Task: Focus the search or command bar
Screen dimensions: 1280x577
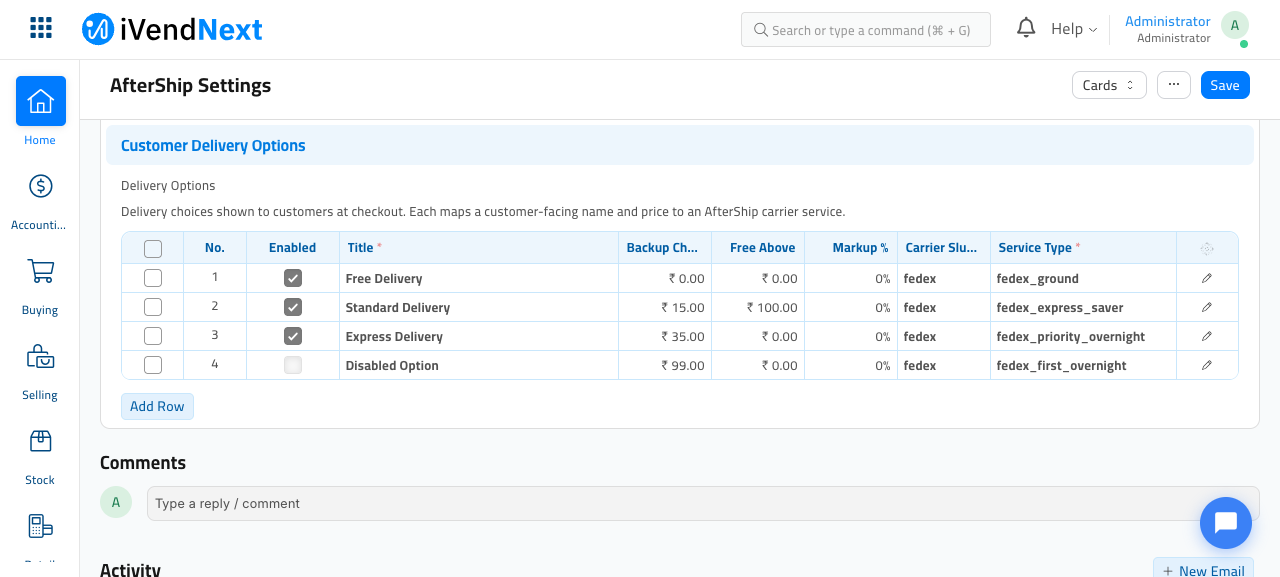Action: coord(866,30)
